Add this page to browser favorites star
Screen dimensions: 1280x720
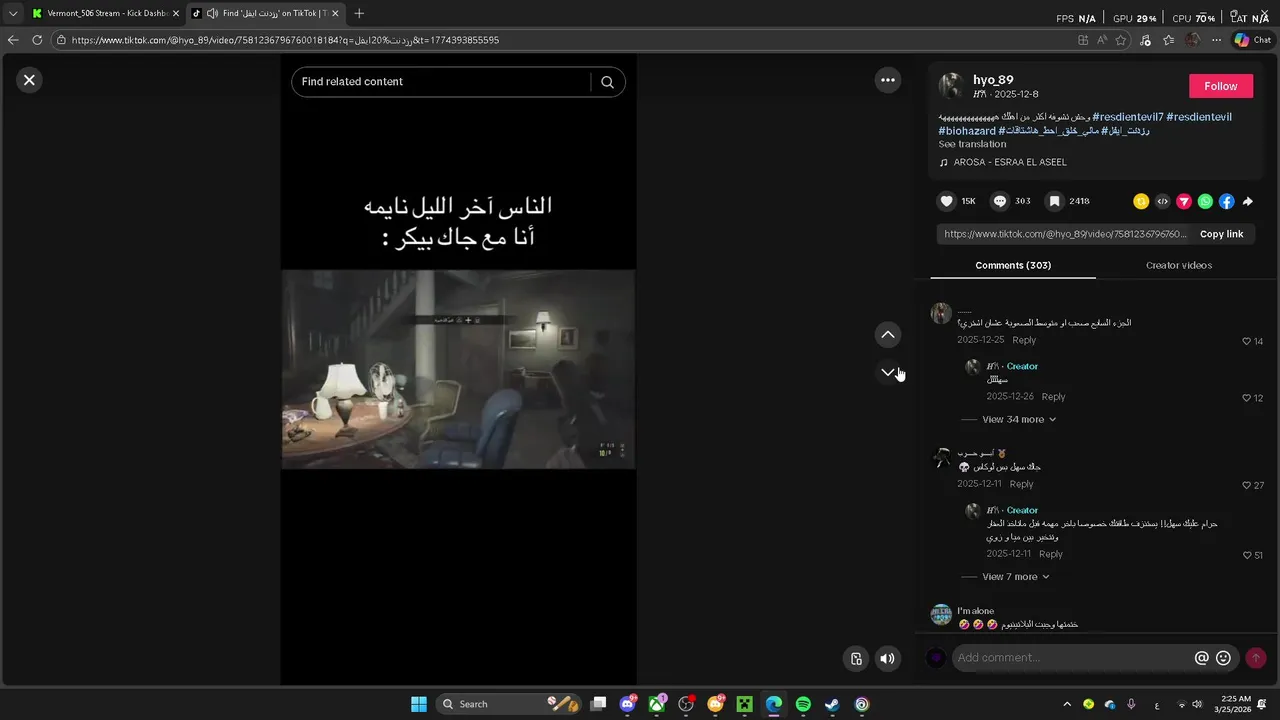(1121, 40)
